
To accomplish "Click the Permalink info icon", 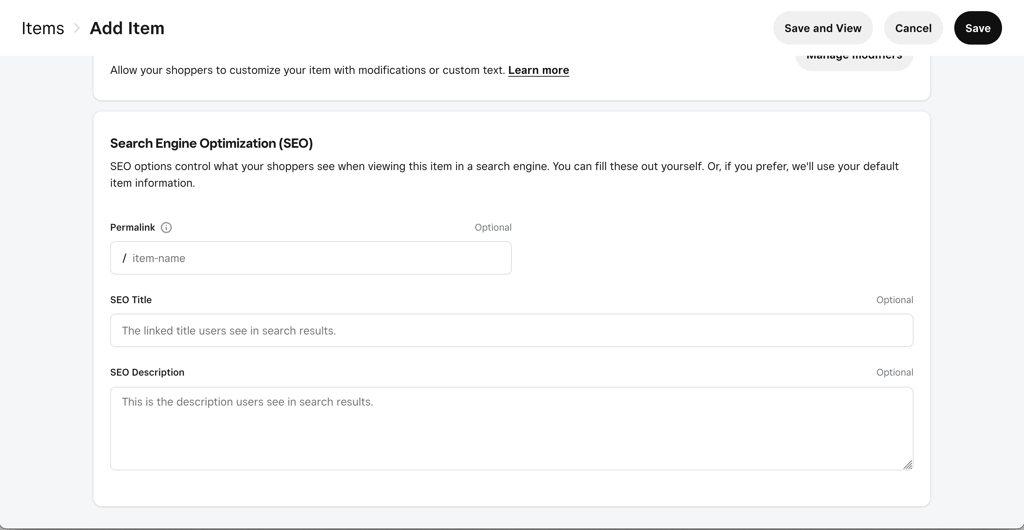I will tap(167, 228).
